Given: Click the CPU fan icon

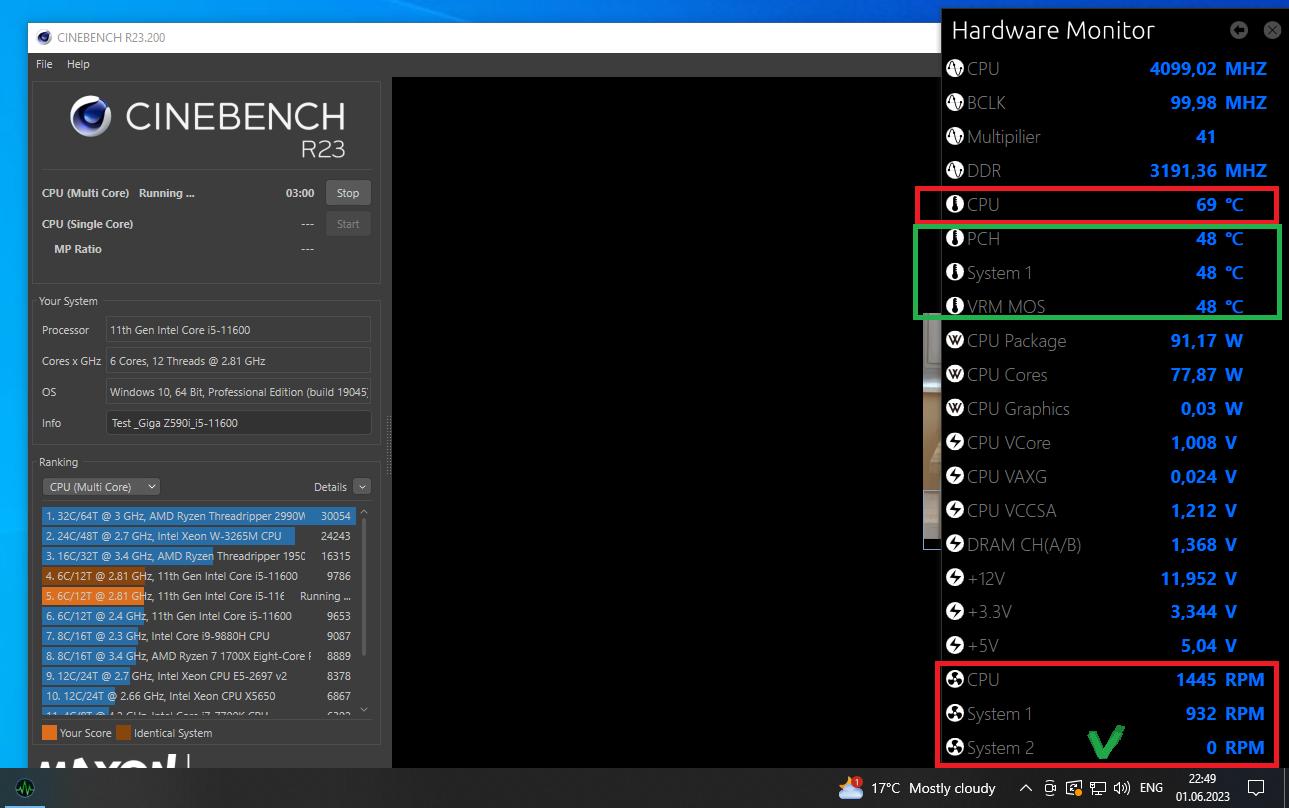Looking at the screenshot, I should [x=955, y=680].
